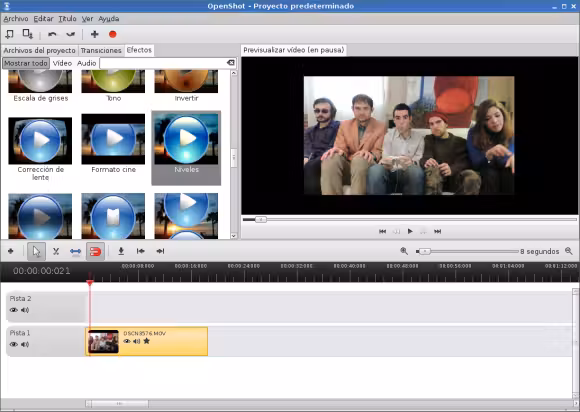Clear the effects search field

(x=231, y=63)
